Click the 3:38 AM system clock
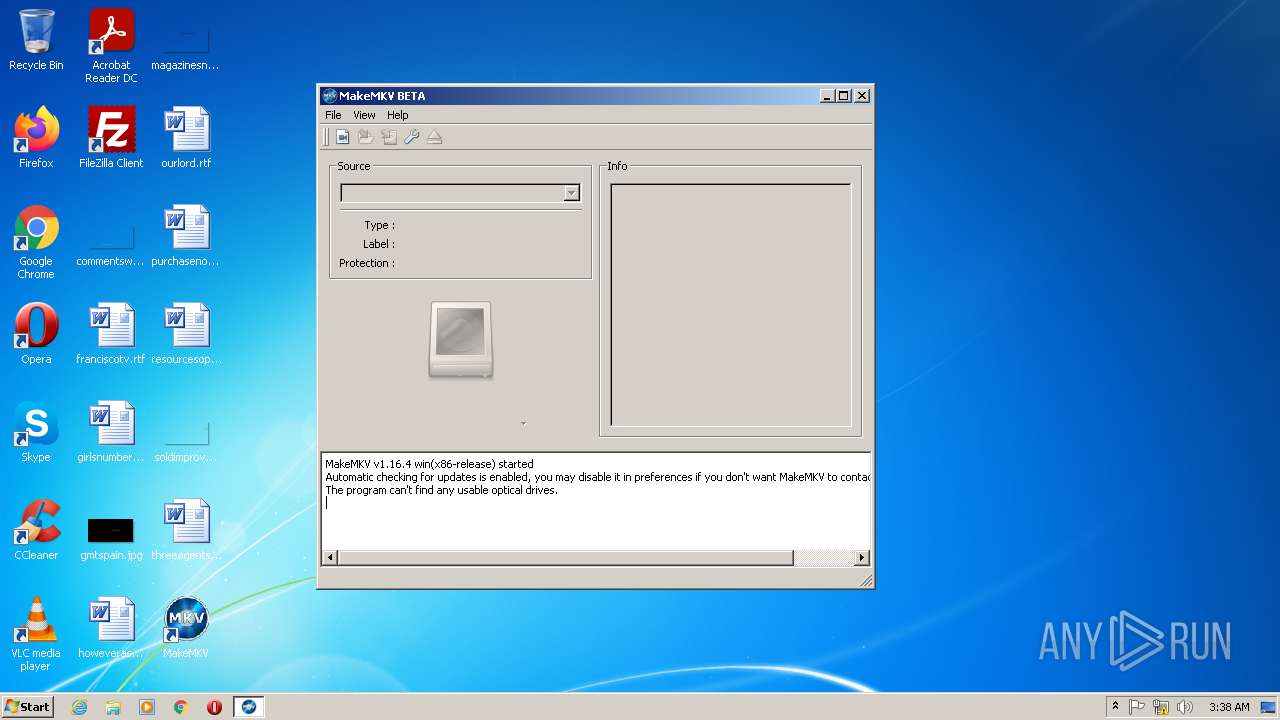The width and height of the screenshot is (1280, 720). pyautogui.click(x=1229, y=707)
